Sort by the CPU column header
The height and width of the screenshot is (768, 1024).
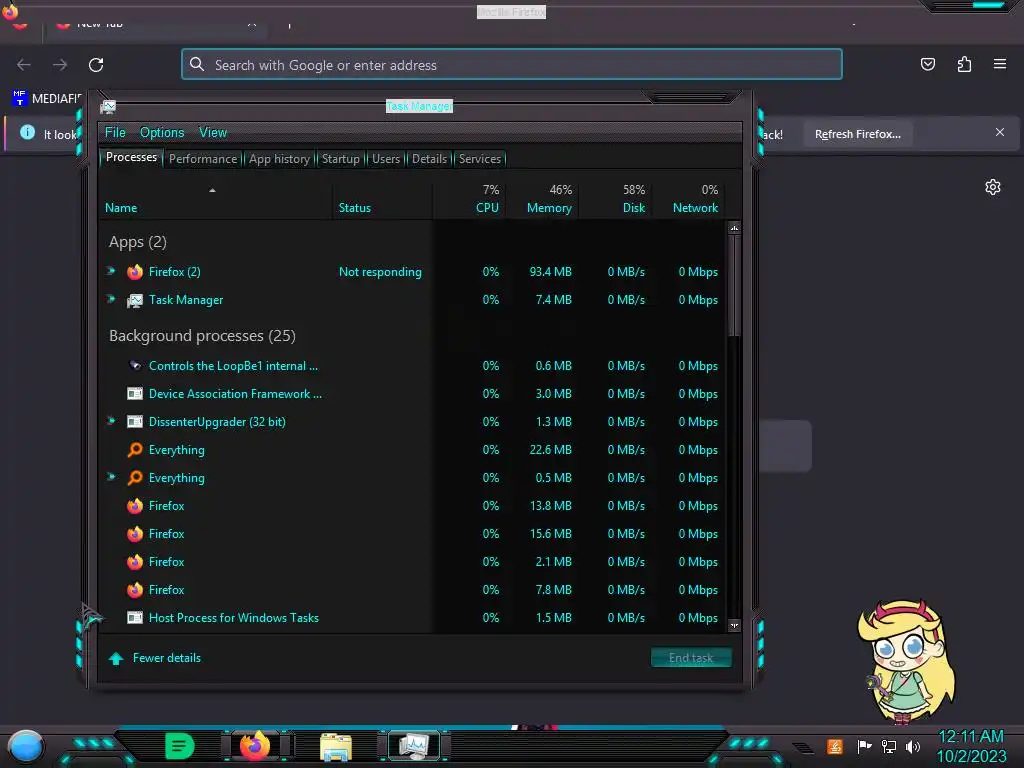point(470,199)
